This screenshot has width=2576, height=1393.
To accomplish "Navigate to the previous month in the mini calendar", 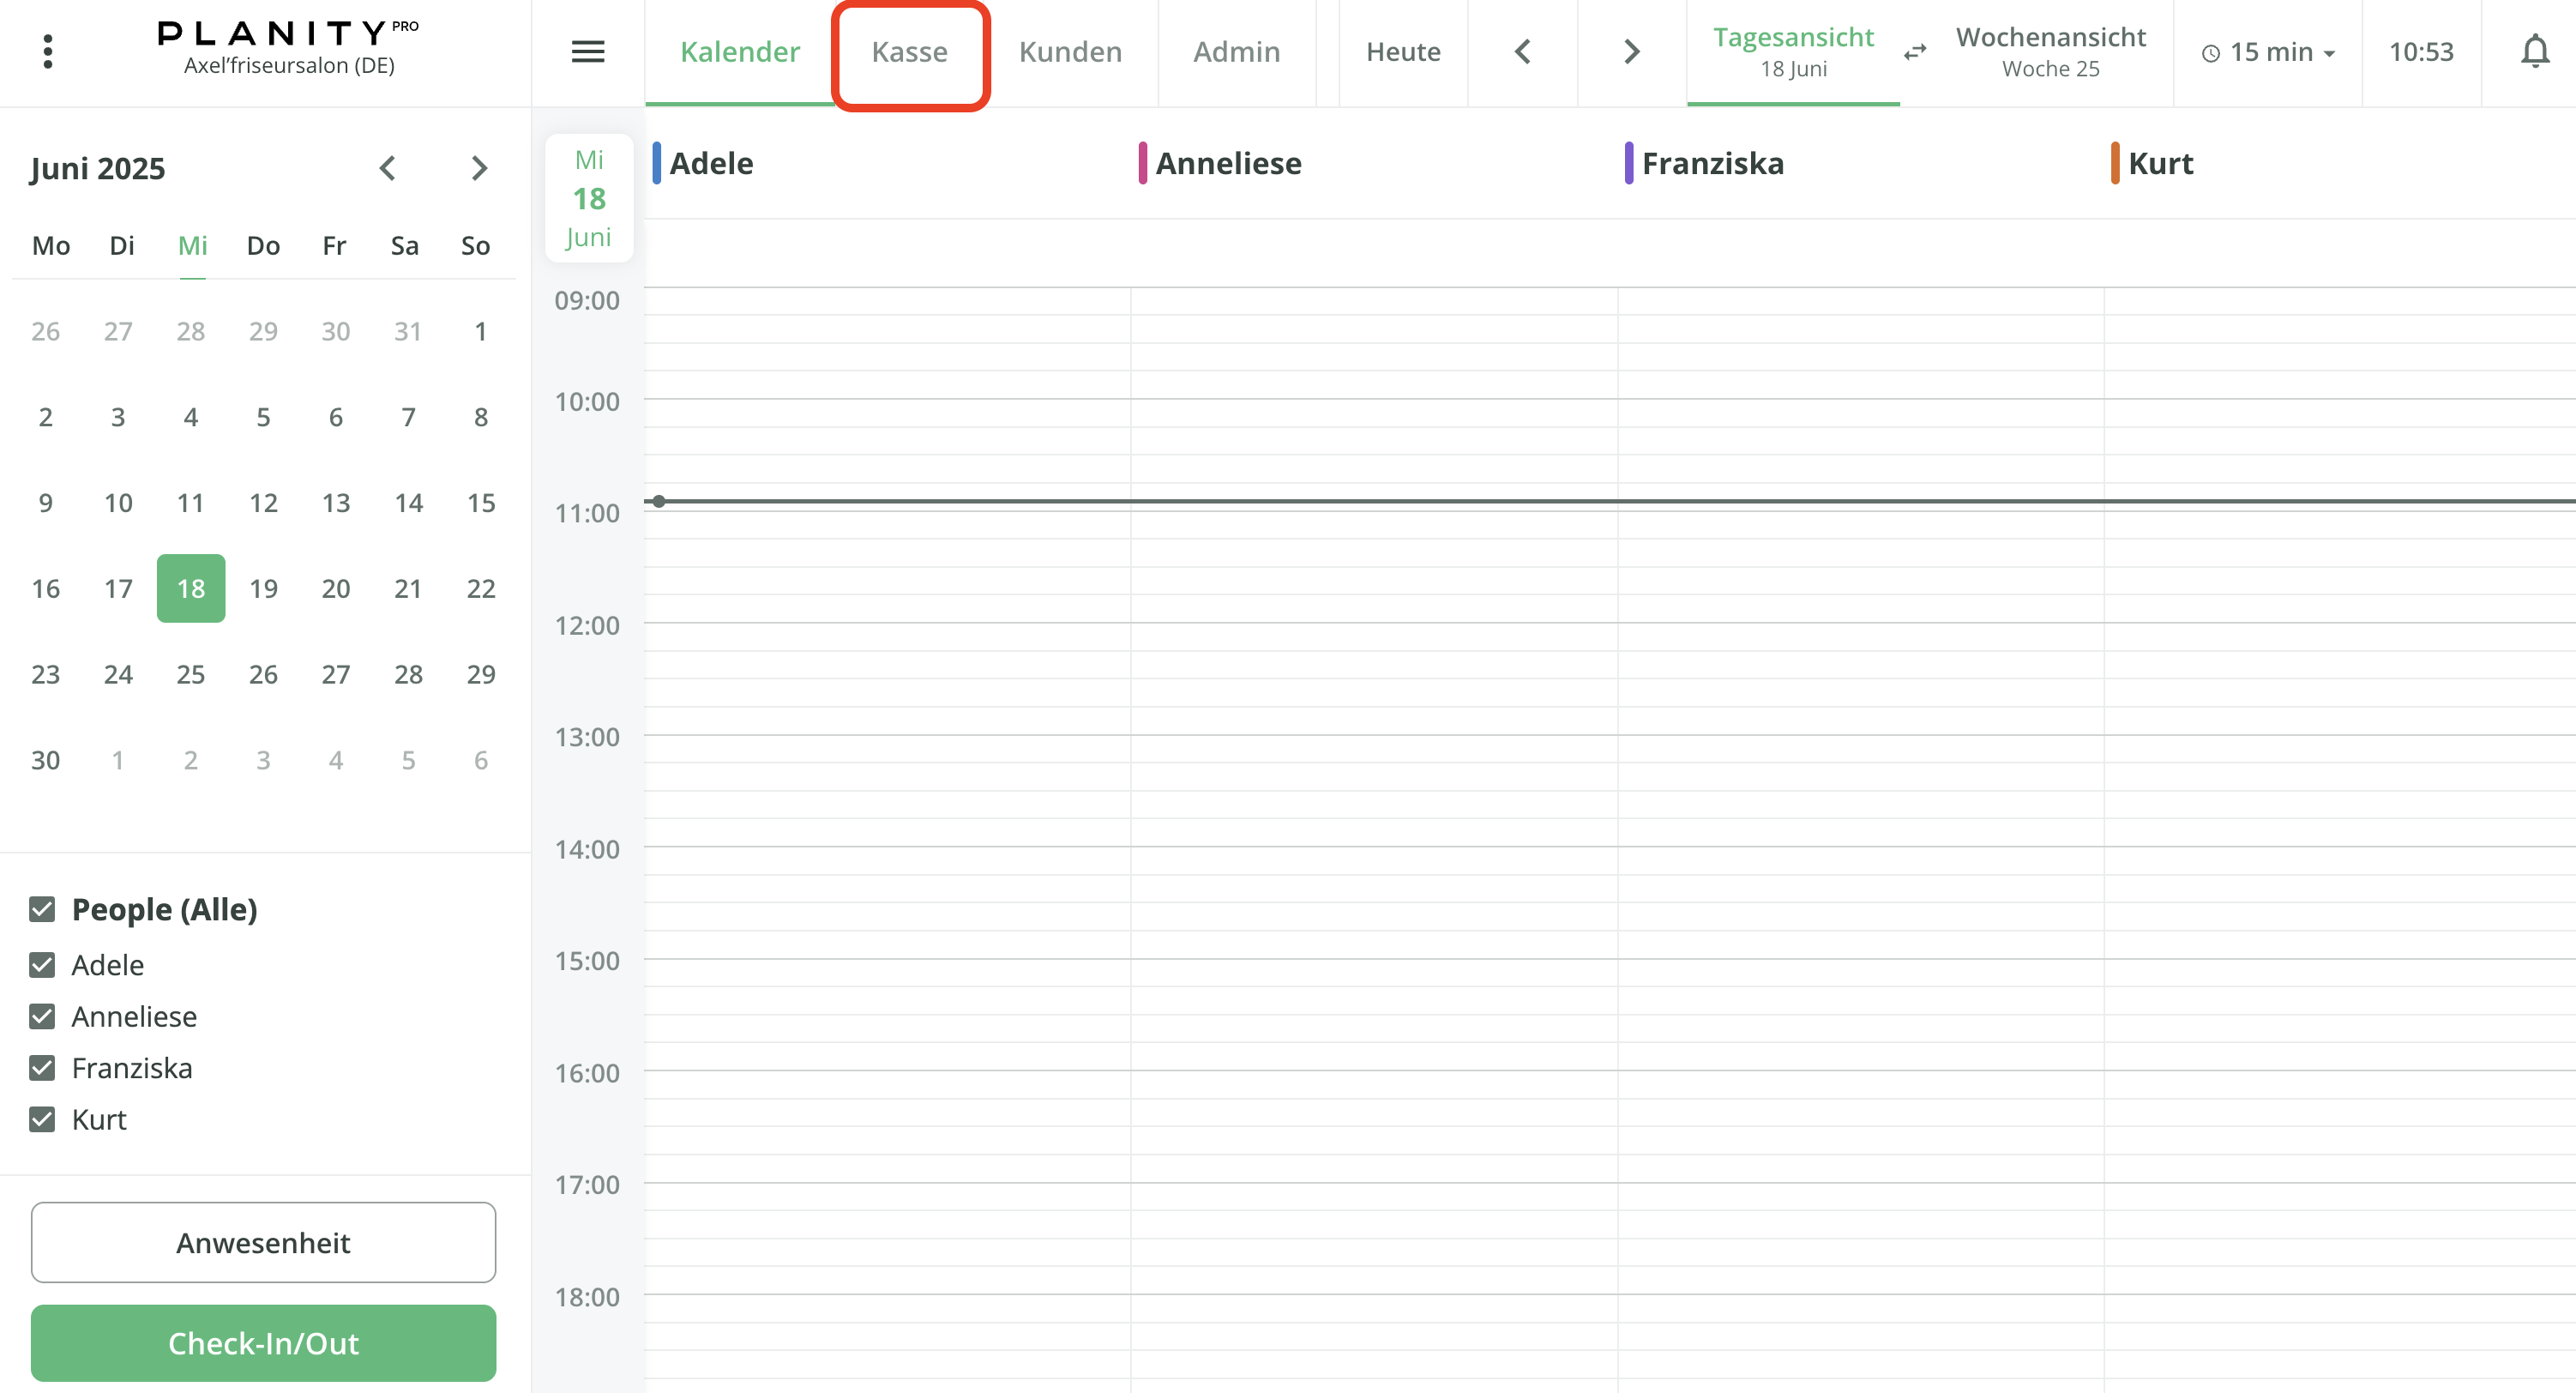I will tap(388, 168).
